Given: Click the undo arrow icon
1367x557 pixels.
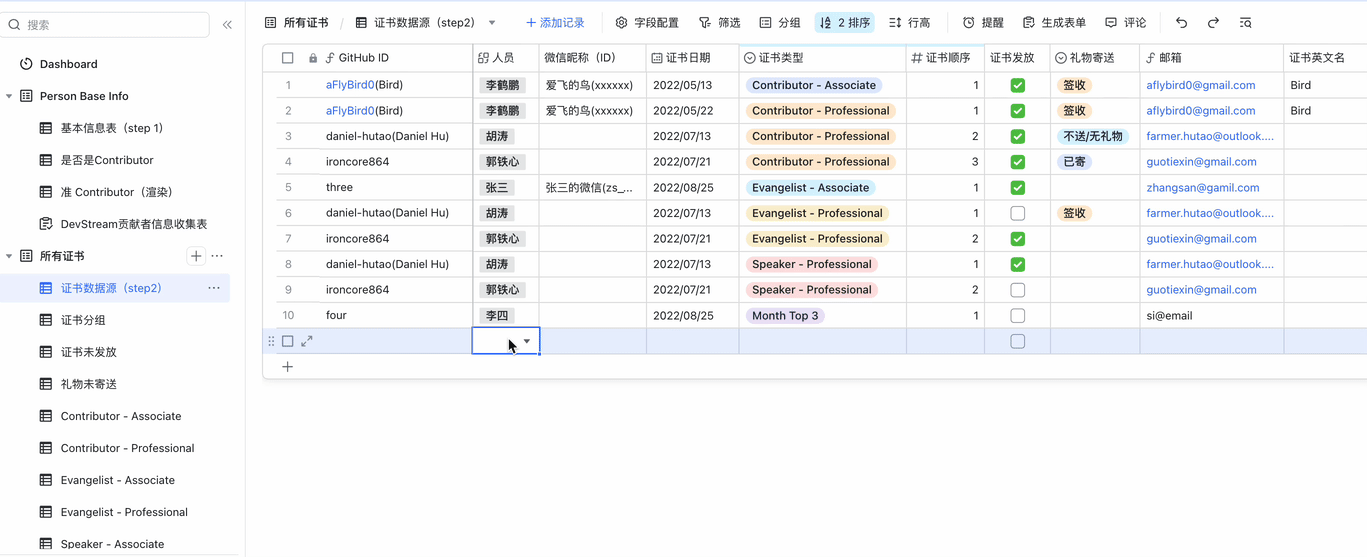Looking at the screenshot, I should 1181,22.
